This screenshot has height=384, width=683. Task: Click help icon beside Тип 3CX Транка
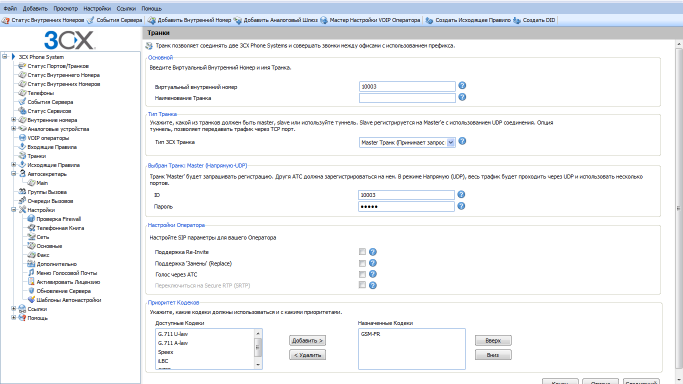click(x=462, y=141)
